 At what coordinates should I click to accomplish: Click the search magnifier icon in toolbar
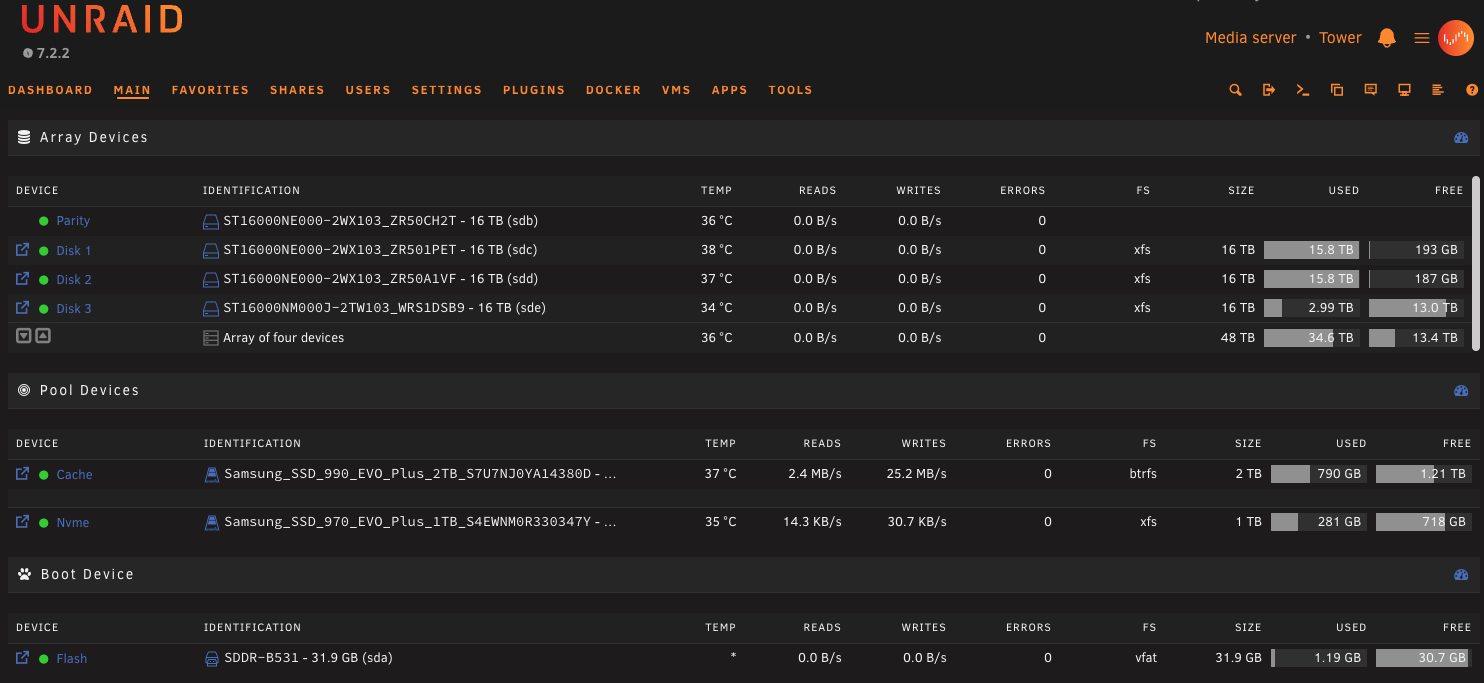click(1235, 90)
